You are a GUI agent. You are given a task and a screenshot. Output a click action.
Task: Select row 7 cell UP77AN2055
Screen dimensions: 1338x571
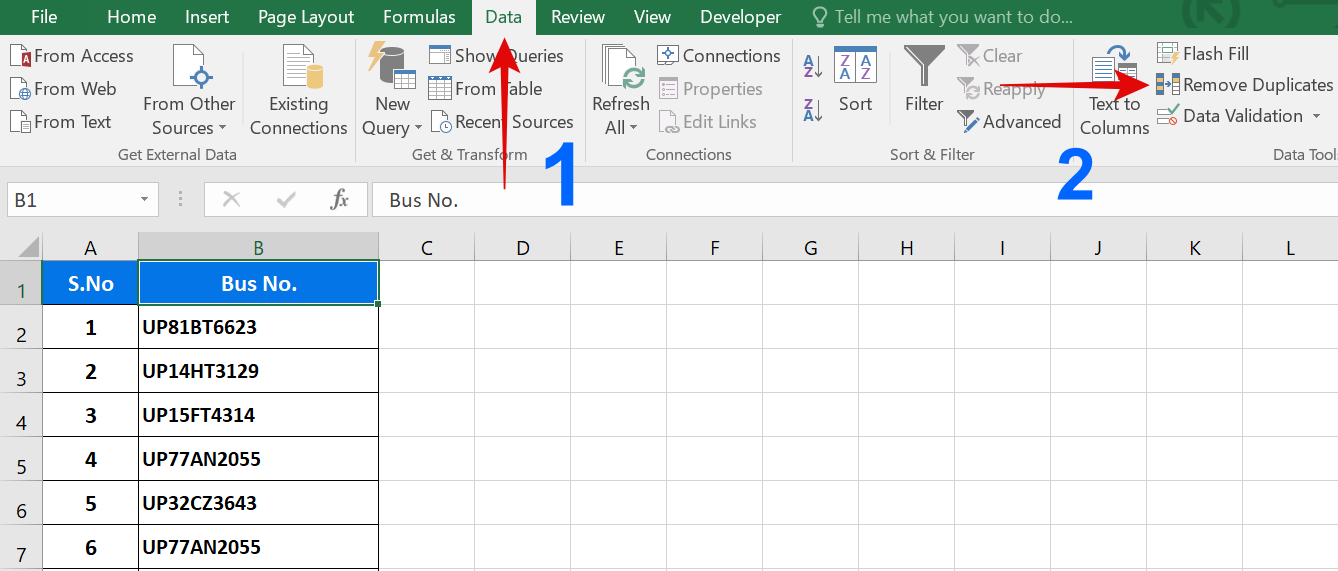[x=259, y=547]
